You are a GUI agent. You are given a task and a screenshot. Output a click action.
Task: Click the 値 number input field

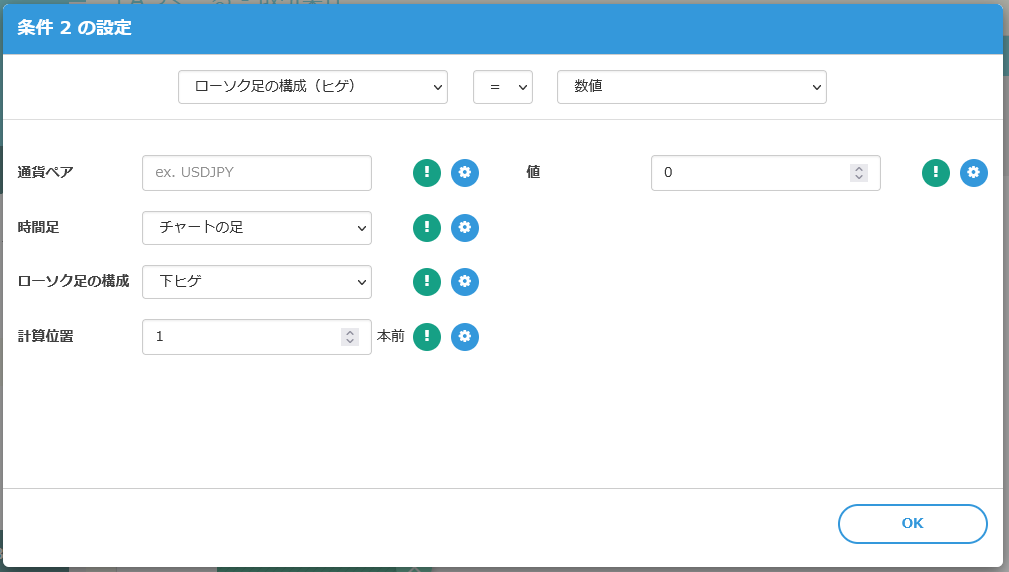click(x=750, y=173)
